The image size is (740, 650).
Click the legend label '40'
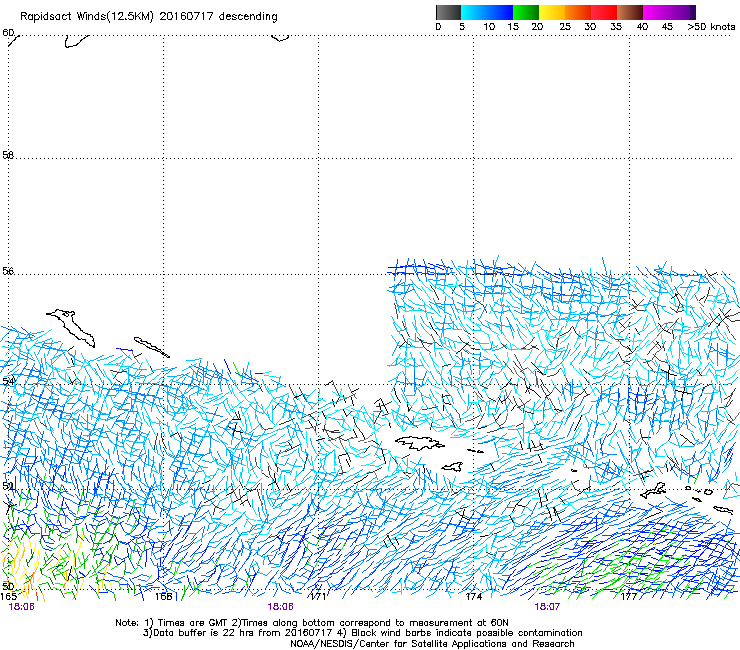(642, 27)
